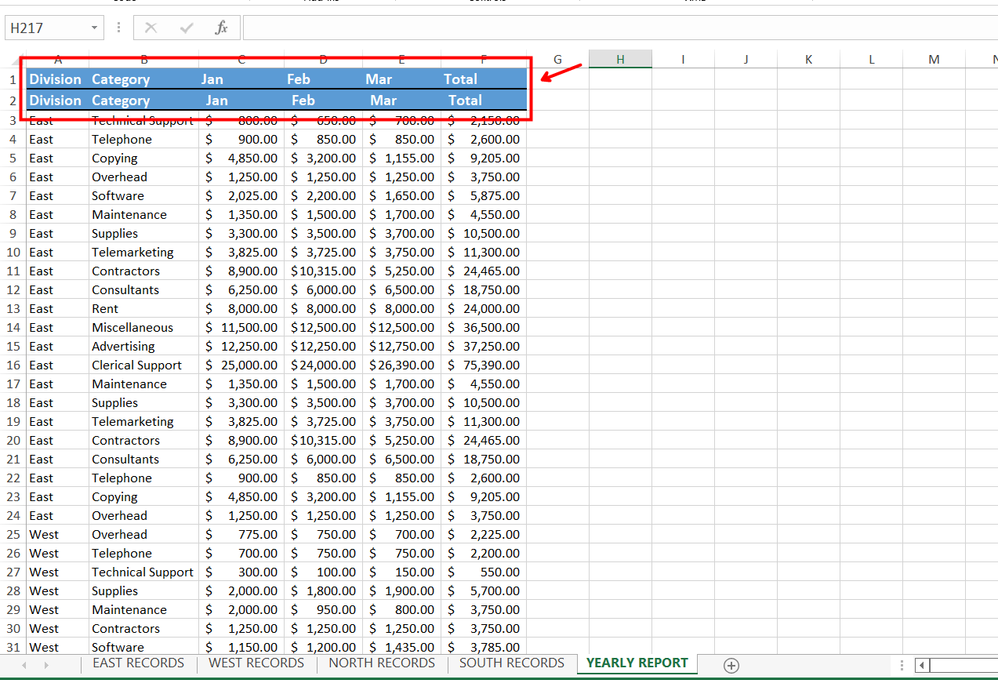This screenshot has height=680, width=998.
Task: Select column M header
Action: click(x=934, y=59)
